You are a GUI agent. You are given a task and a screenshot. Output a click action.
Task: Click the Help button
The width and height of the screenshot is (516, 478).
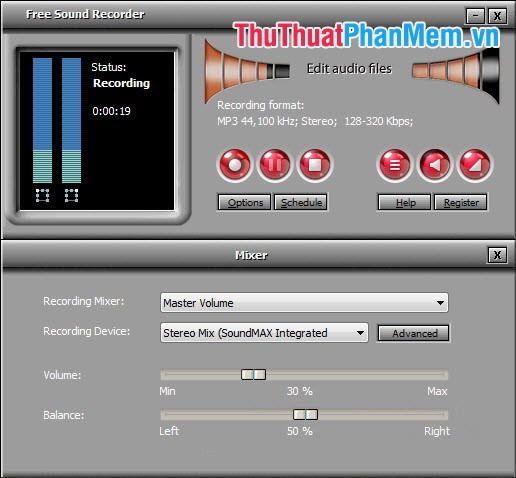[x=404, y=202]
